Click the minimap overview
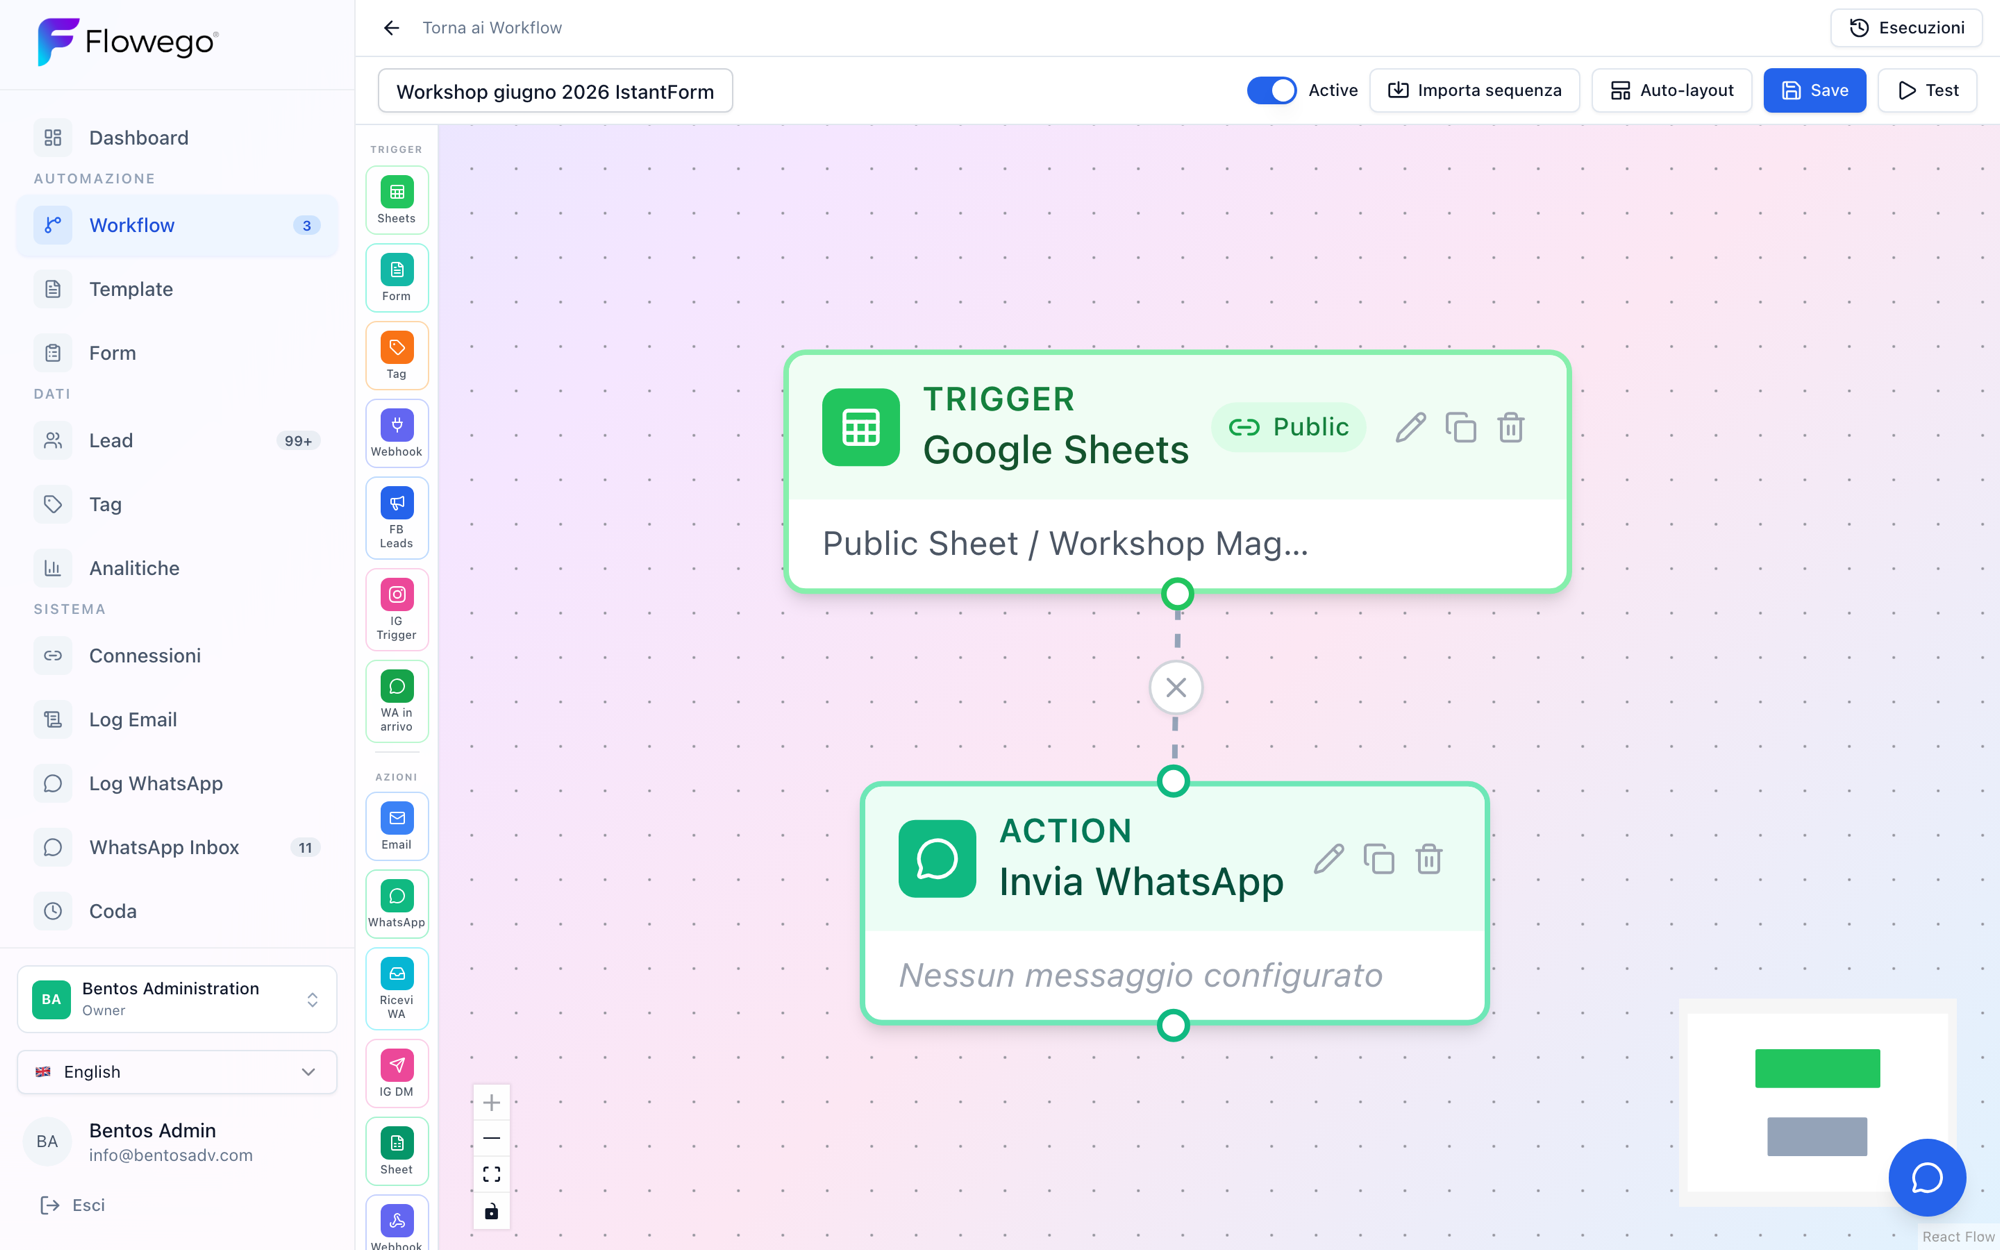Viewport: 2000px width, 1250px height. 1817,1102
